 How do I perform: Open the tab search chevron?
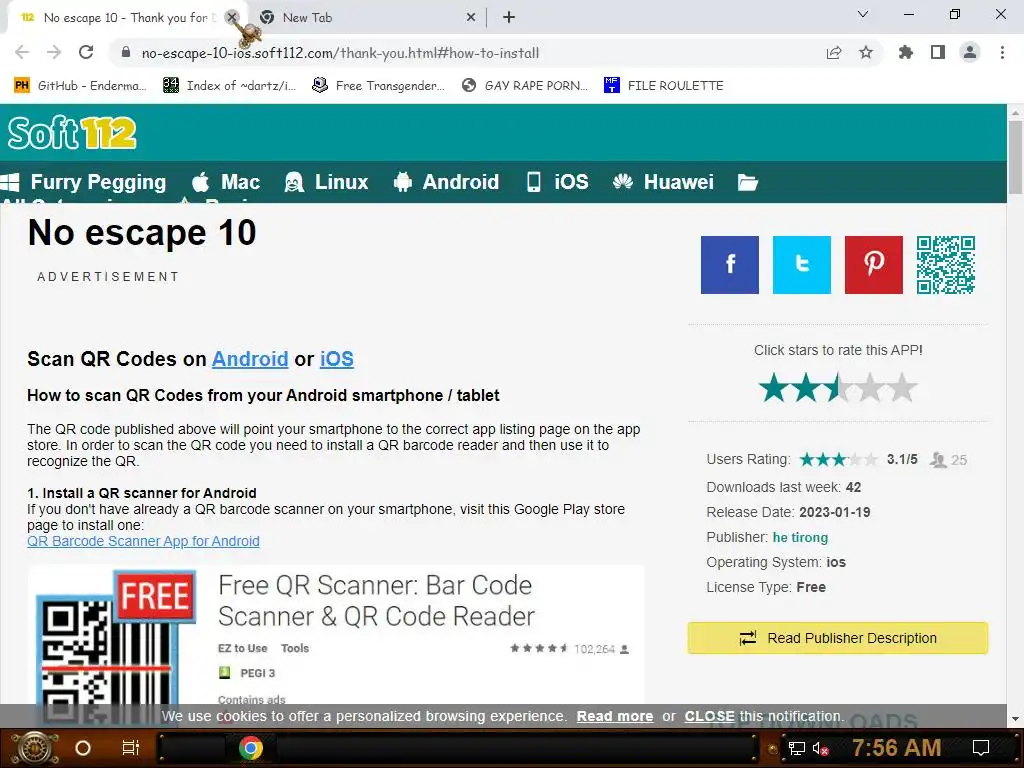tap(863, 14)
